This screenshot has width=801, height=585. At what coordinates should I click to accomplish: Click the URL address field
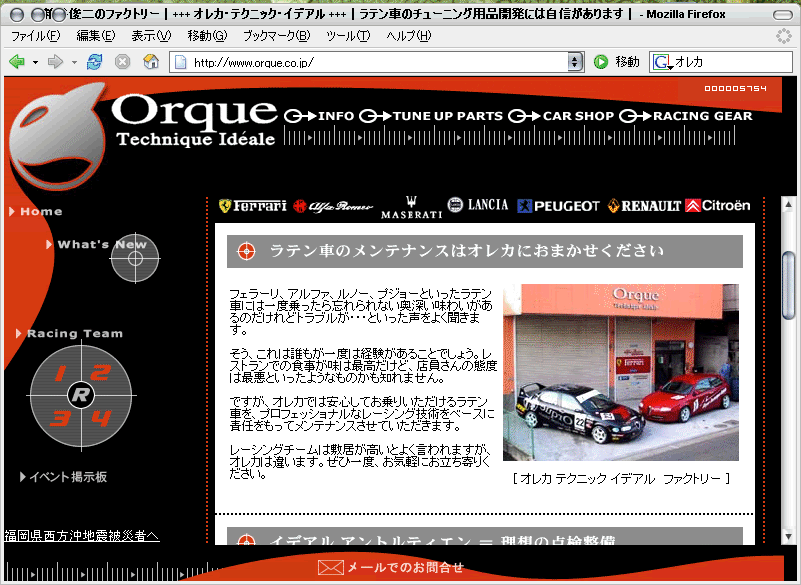[x=376, y=62]
